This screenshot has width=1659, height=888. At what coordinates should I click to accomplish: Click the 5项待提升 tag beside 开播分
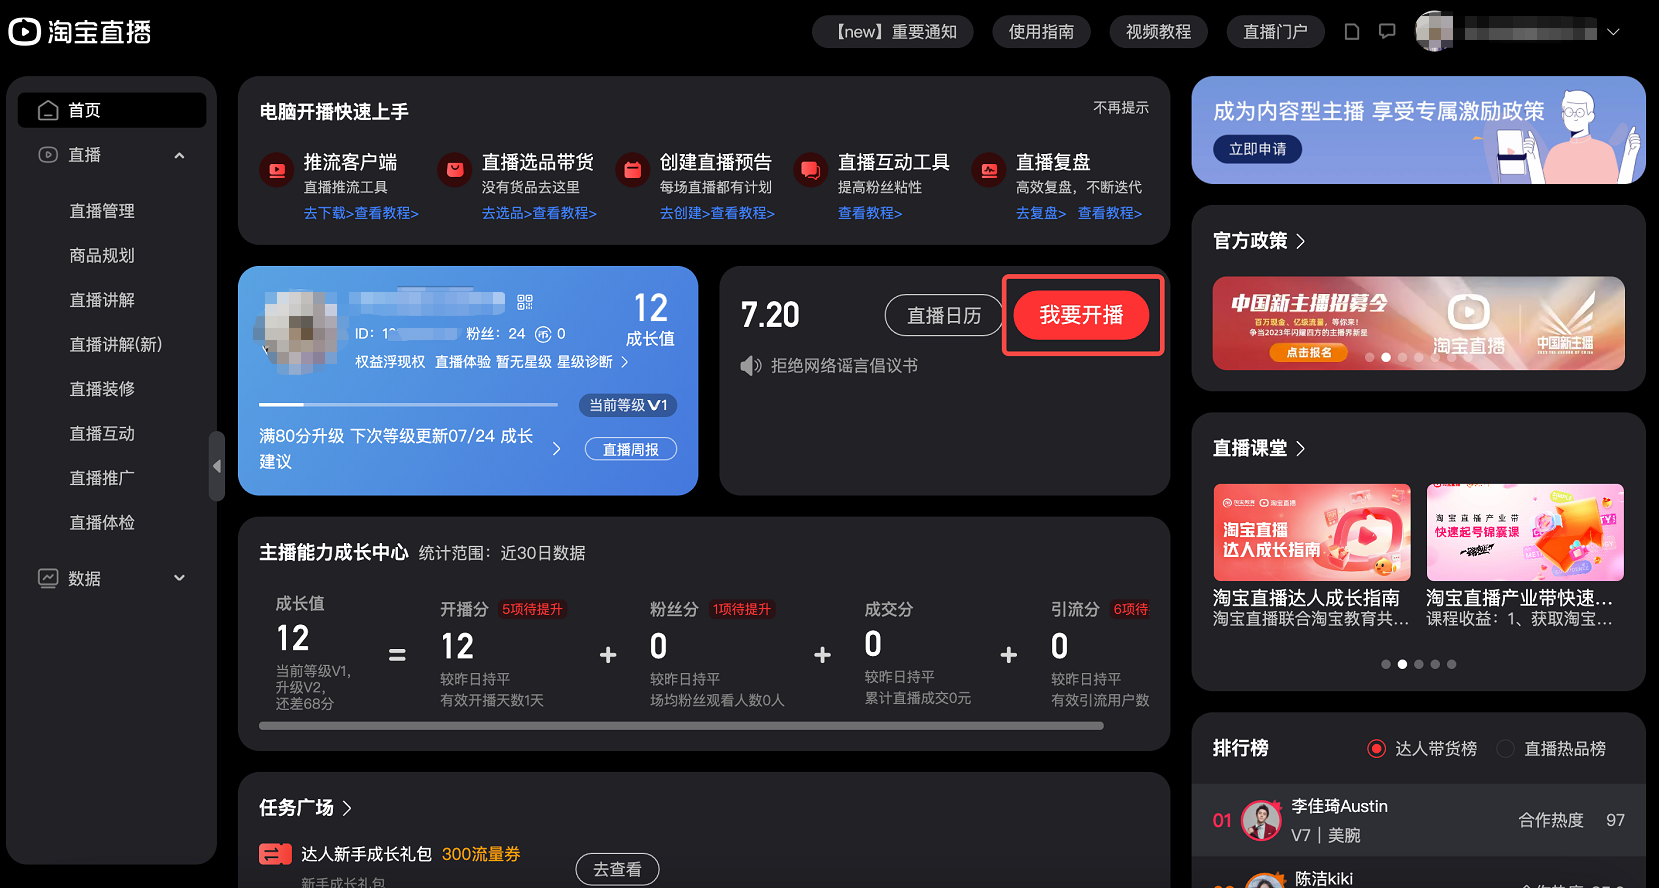[532, 609]
